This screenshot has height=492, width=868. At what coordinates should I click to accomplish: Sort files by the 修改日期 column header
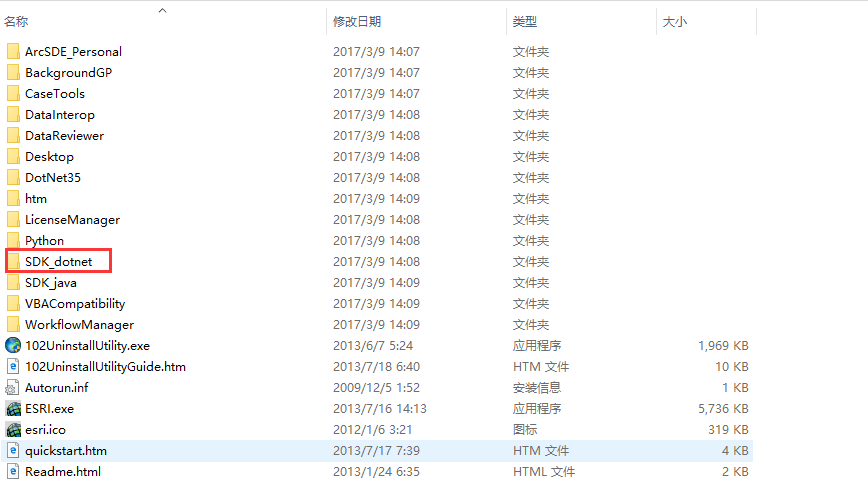coord(357,22)
